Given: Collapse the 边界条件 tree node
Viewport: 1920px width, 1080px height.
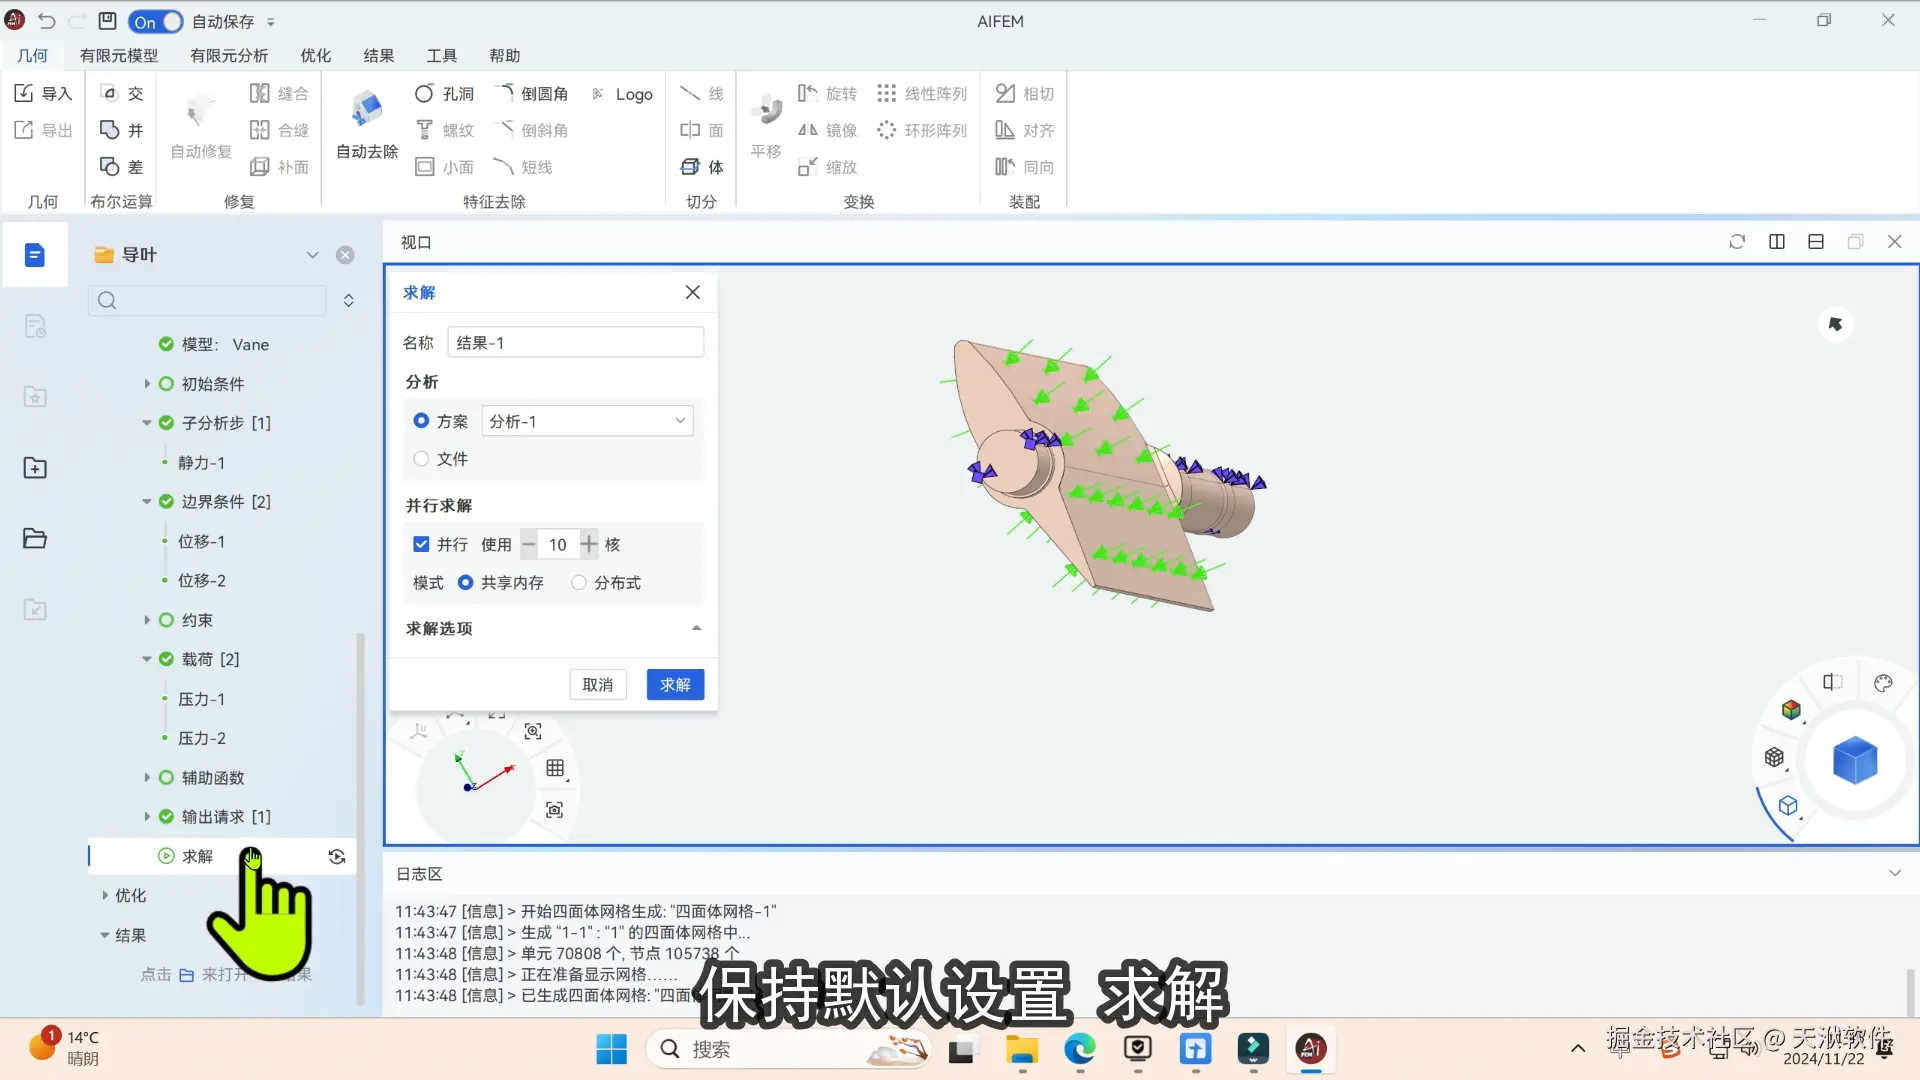Looking at the screenshot, I should (147, 502).
